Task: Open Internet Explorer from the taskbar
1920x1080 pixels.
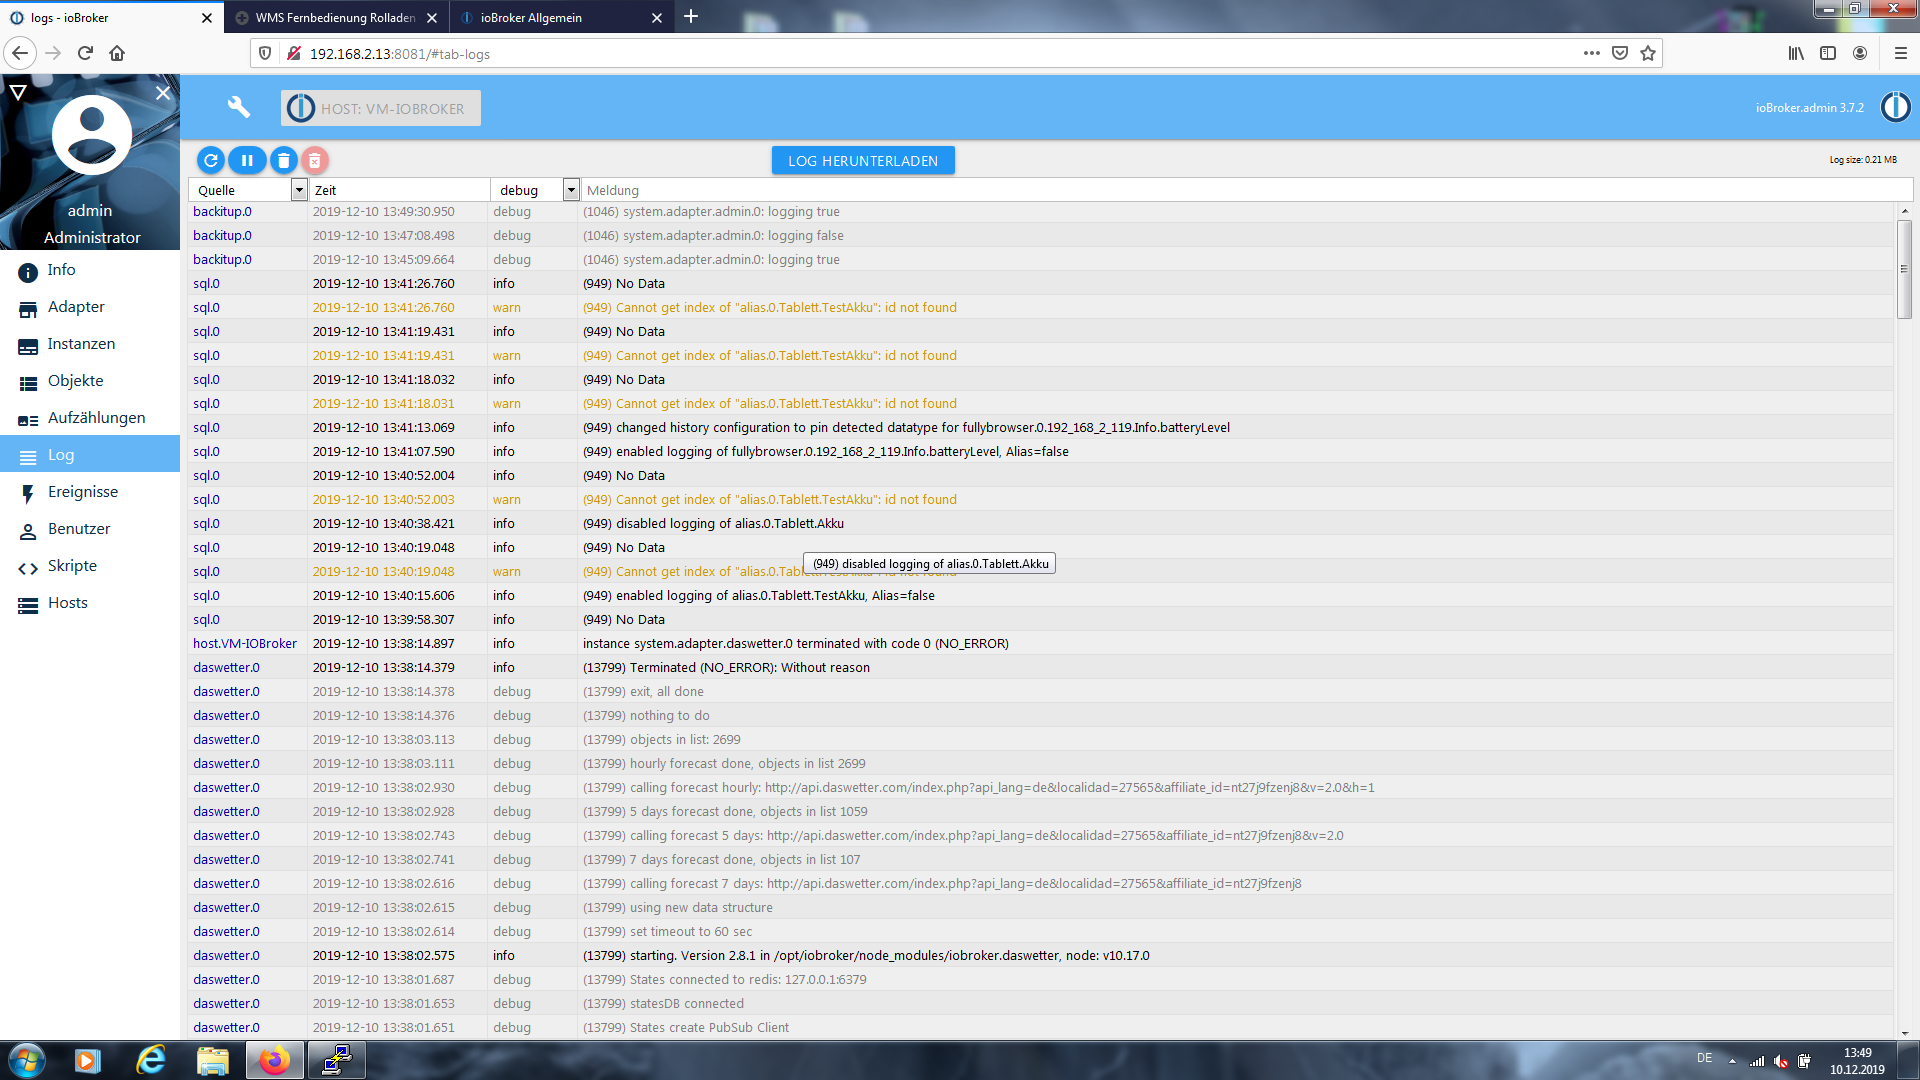Action: click(151, 1060)
